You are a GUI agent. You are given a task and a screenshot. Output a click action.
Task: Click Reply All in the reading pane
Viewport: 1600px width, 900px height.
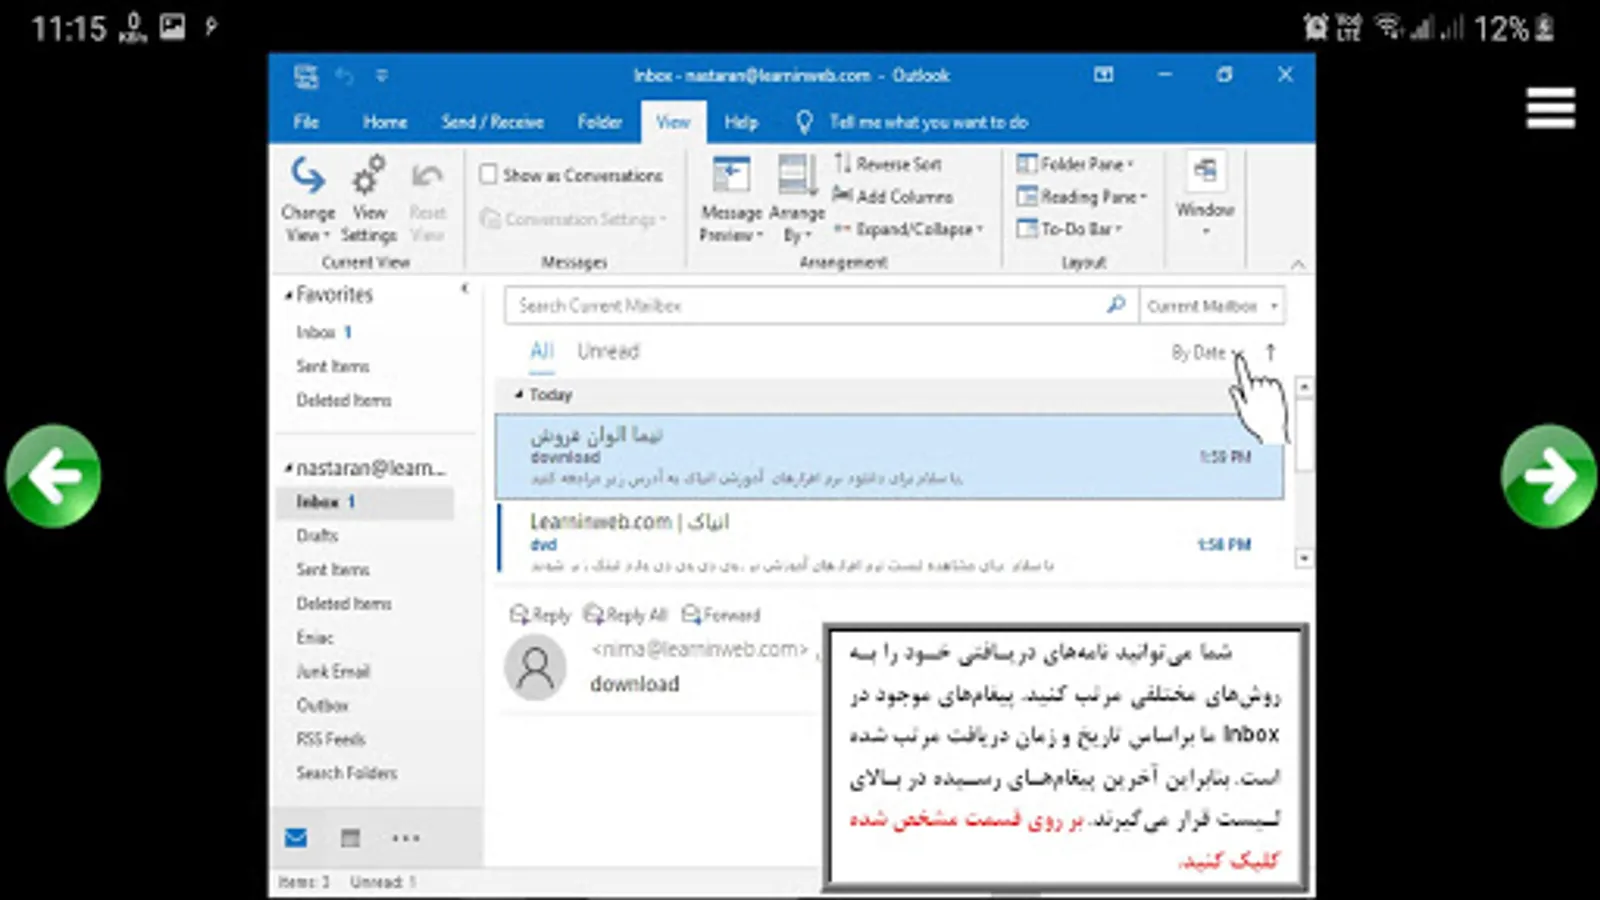click(x=625, y=615)
